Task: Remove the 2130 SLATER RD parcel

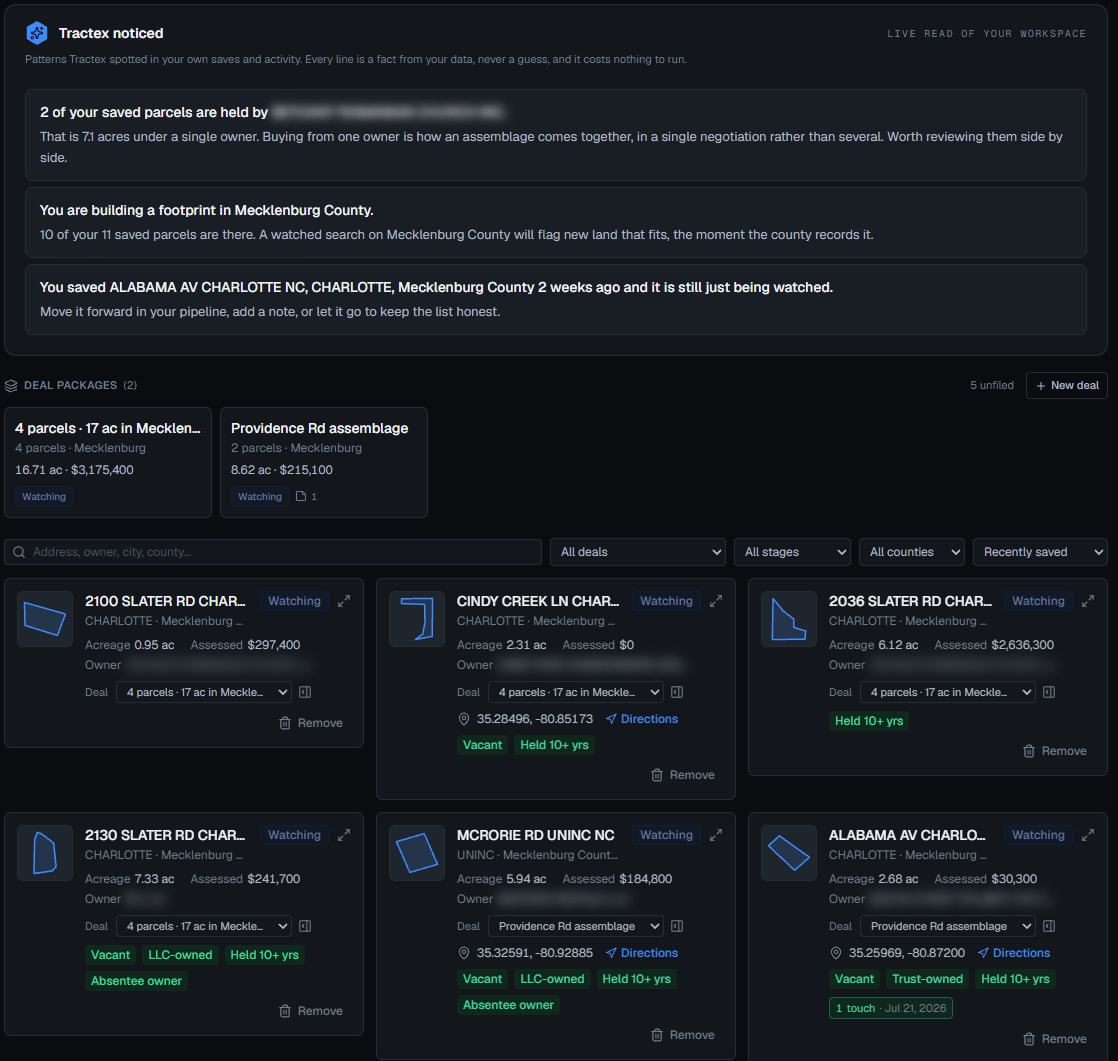Action: (x=311, y=1011)
